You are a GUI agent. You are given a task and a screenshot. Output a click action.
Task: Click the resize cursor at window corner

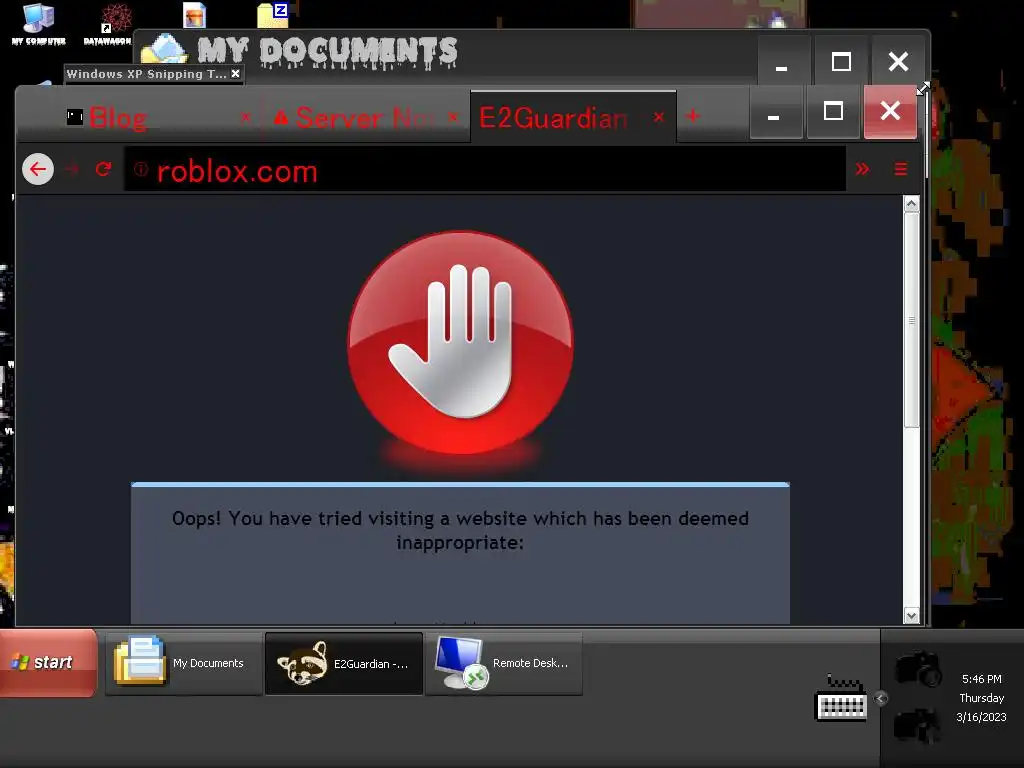point(923,89)
